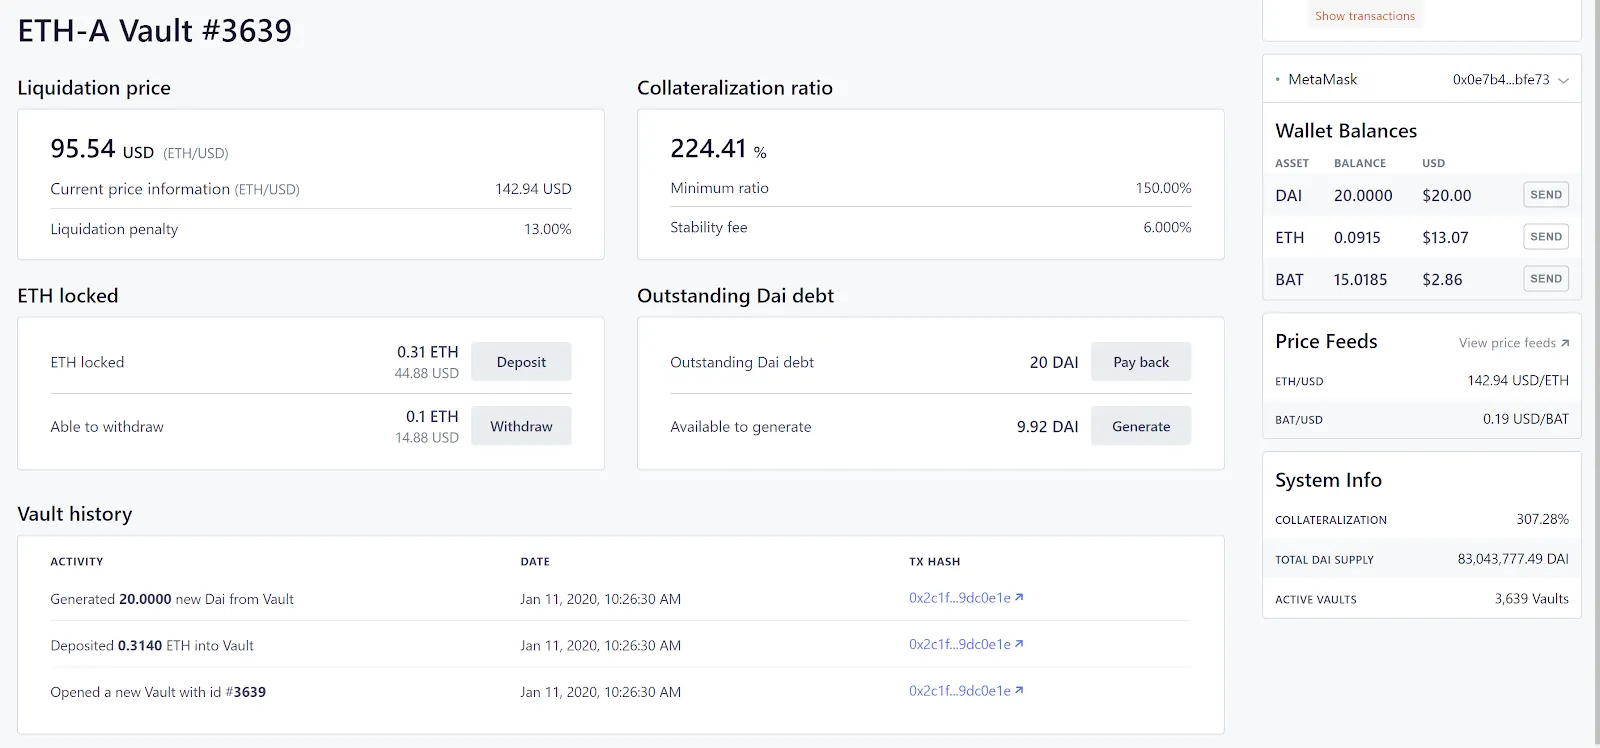This screenshot has width=1600, height=748.
Task: Open tx hash link for Generated Dai
Action: (959, 598)
